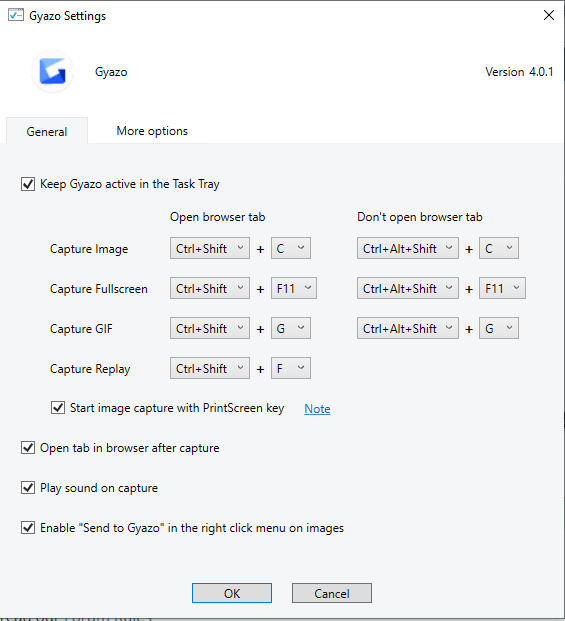Open Capture GIF Ctrl+Alt+Shift modifier dropdown
This screenshot has width=565, height=621.
click(x=408, y=328)
